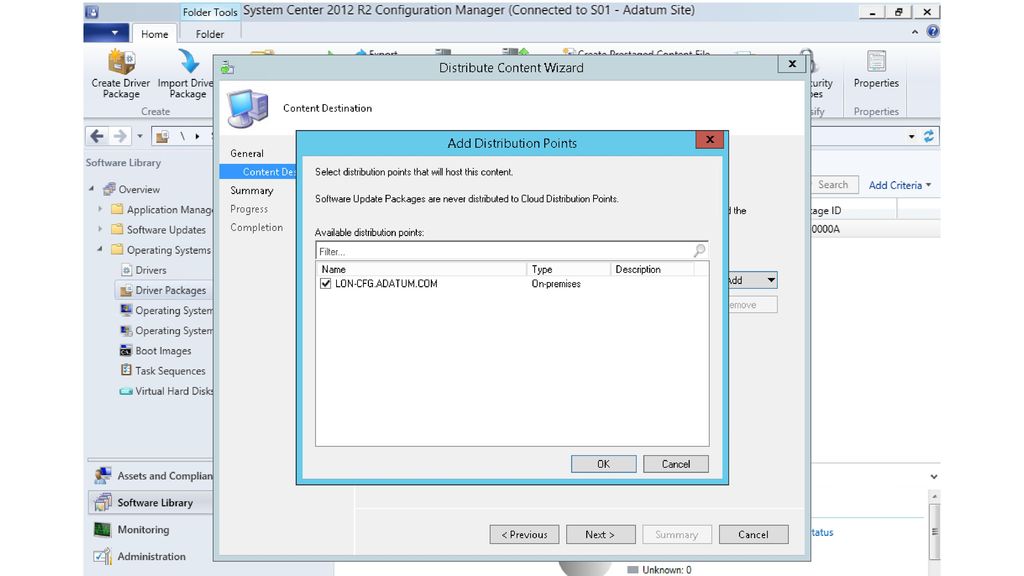Select the Progress wizard step
This screenshot has width=1024, height=576.
point(249,209)
